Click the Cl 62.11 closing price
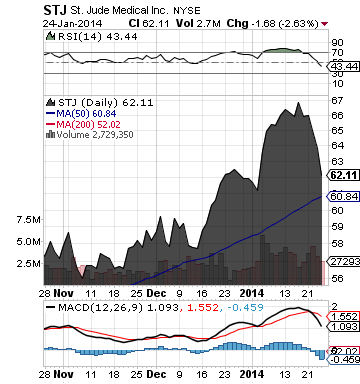This screenshot has height=384, width=360. [x=149, y=23]
